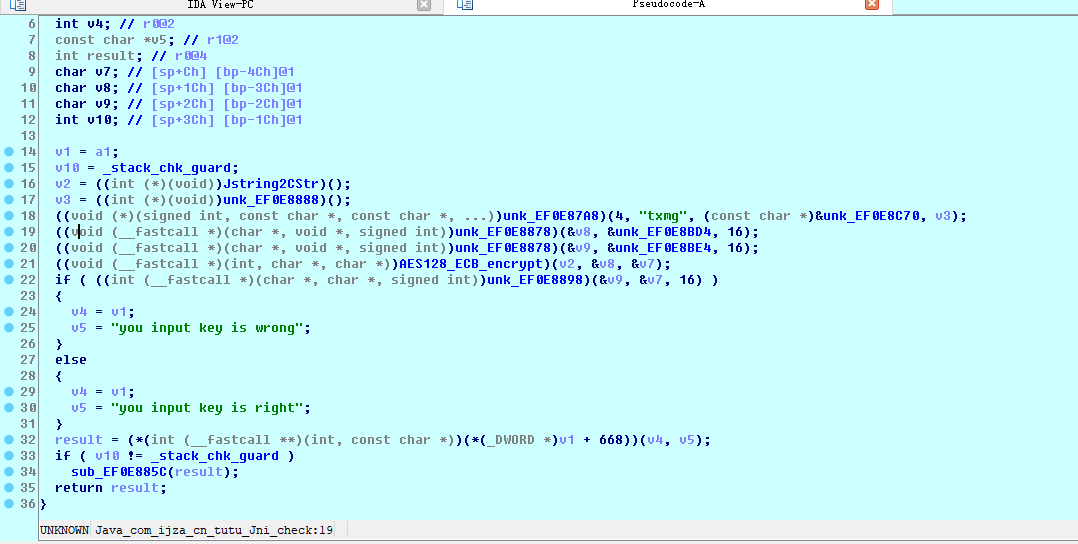Click _stack_chk_guard on line 15
1078x544 pixels.
click(167, 168)
